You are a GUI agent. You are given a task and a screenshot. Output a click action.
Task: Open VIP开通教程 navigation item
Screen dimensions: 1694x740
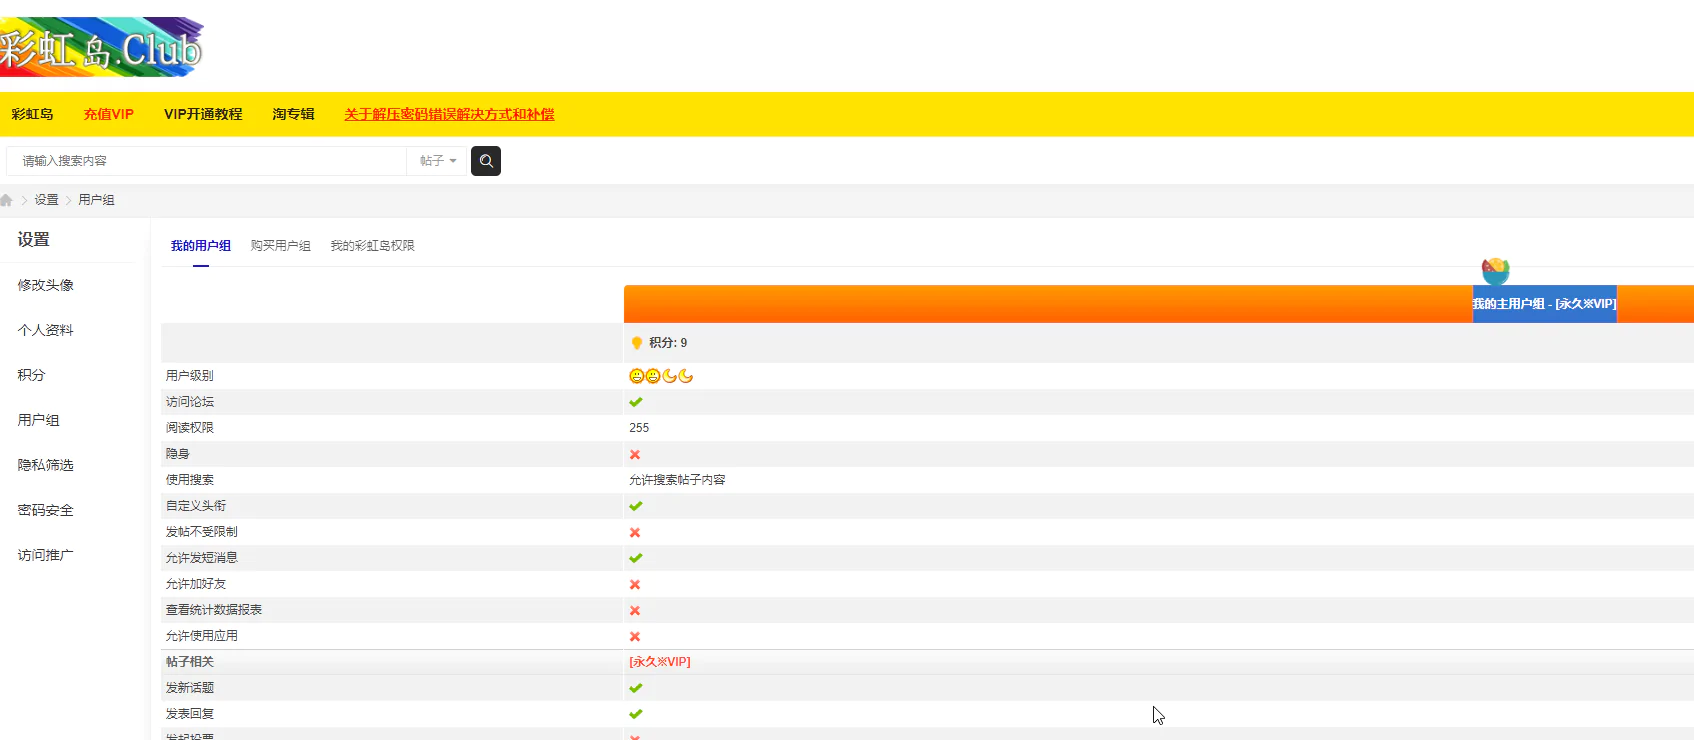(x=203, y=114)
